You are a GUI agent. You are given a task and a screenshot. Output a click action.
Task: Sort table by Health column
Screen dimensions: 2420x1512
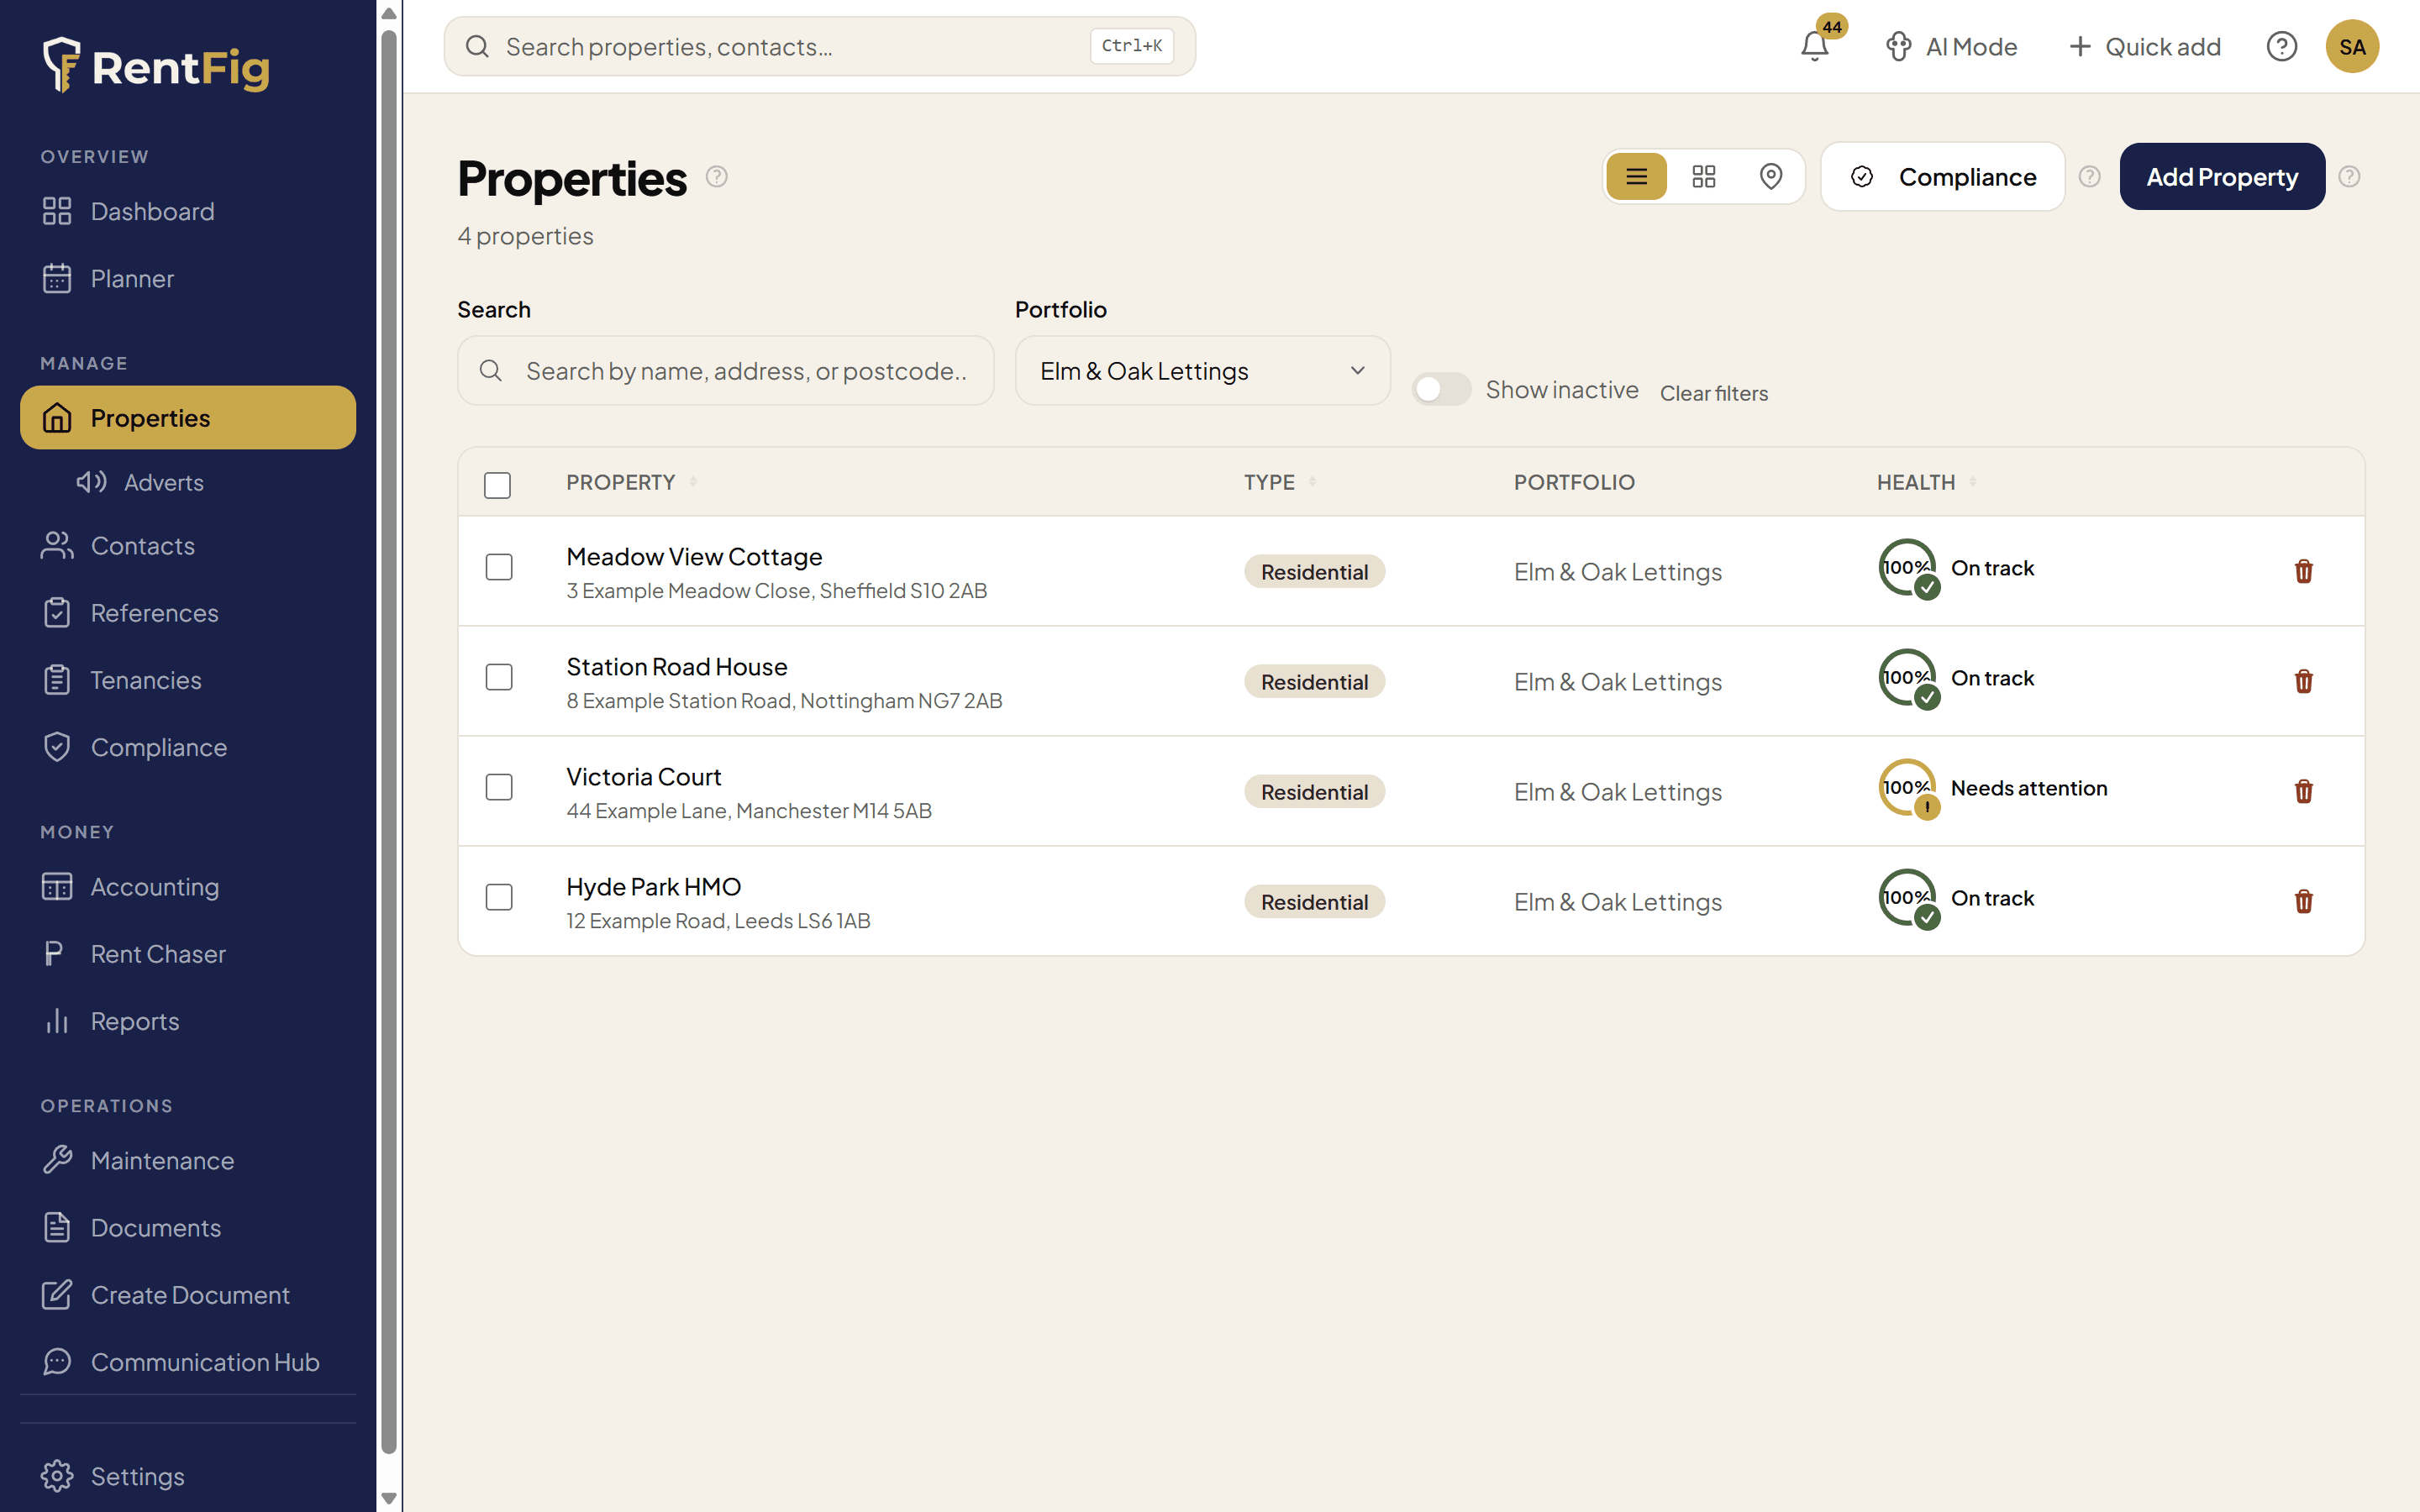coord(1926,482)
